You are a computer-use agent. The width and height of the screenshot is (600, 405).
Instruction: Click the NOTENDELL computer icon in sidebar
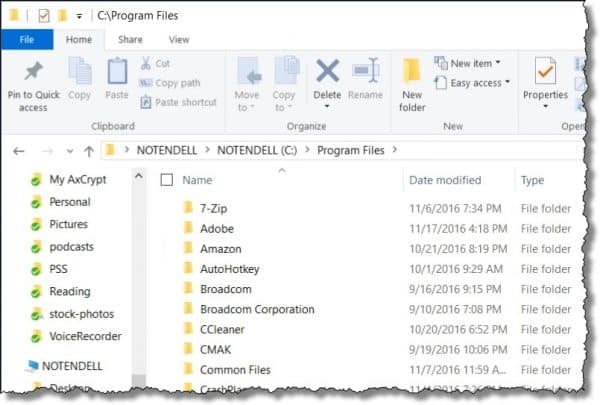click(x=32, y=366)
